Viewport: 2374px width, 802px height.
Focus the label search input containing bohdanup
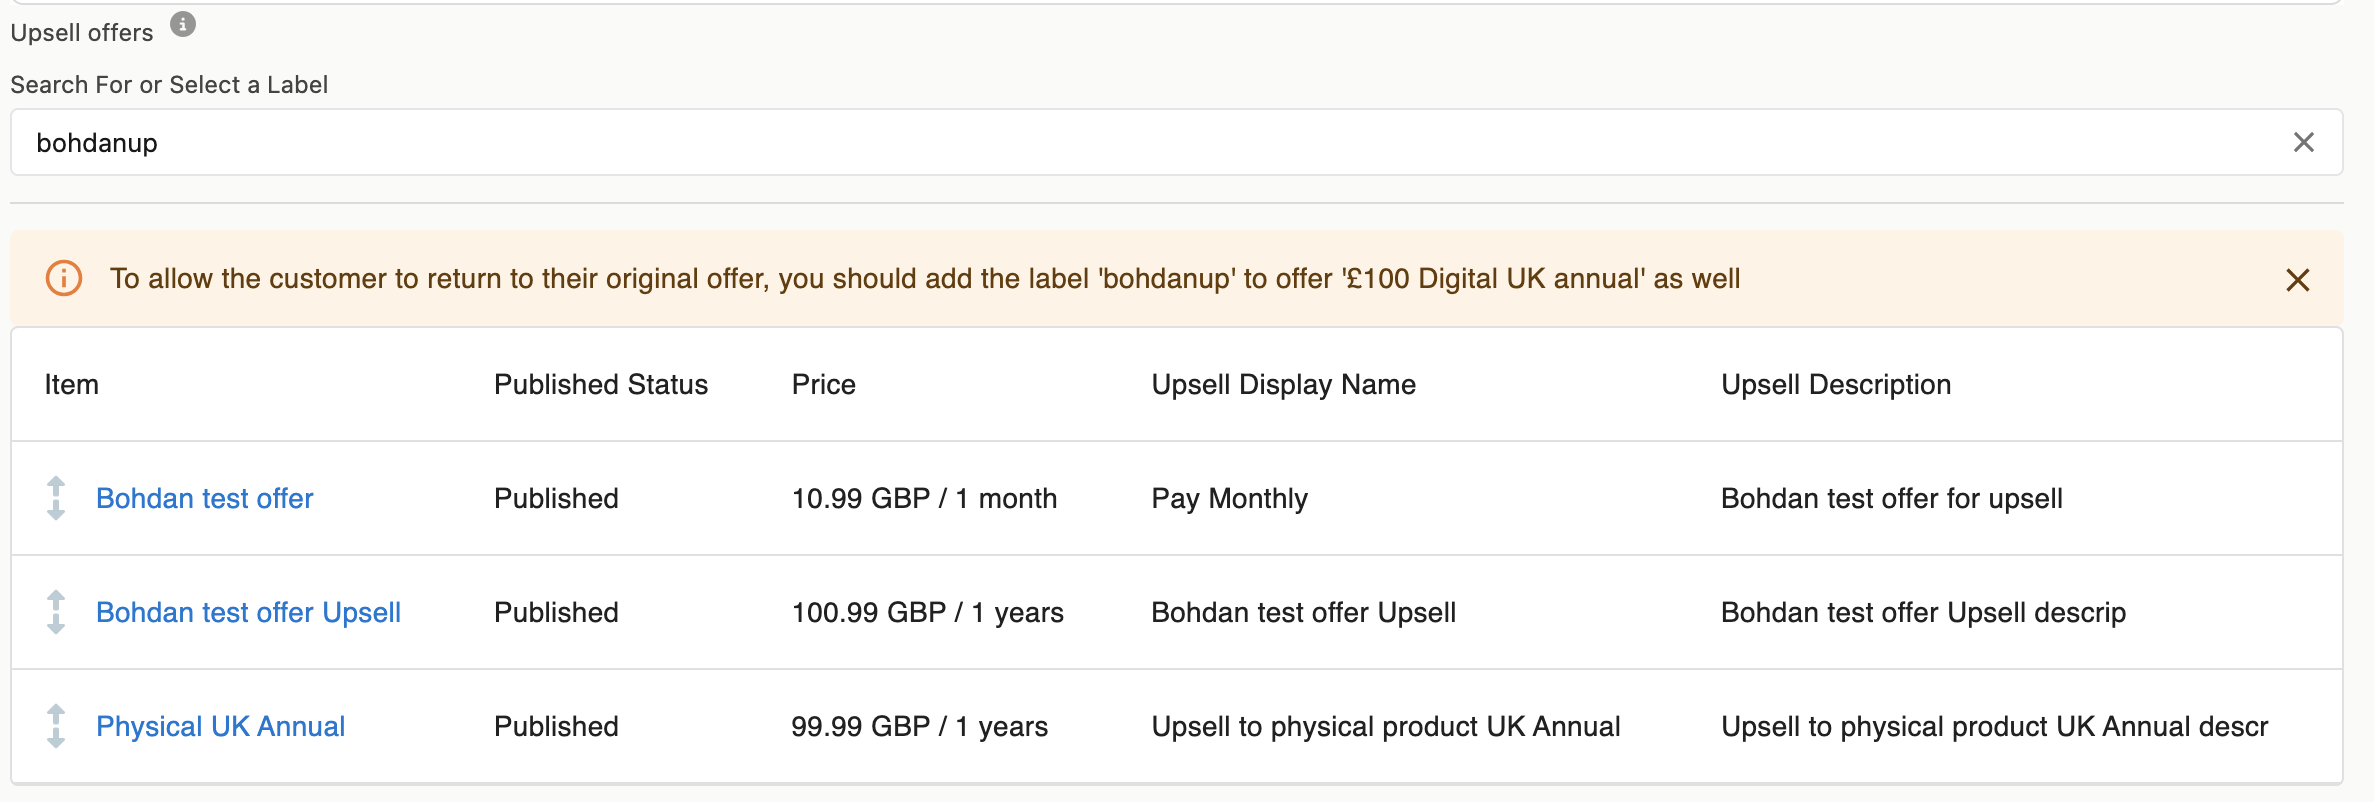click(x=1100, y=143)
